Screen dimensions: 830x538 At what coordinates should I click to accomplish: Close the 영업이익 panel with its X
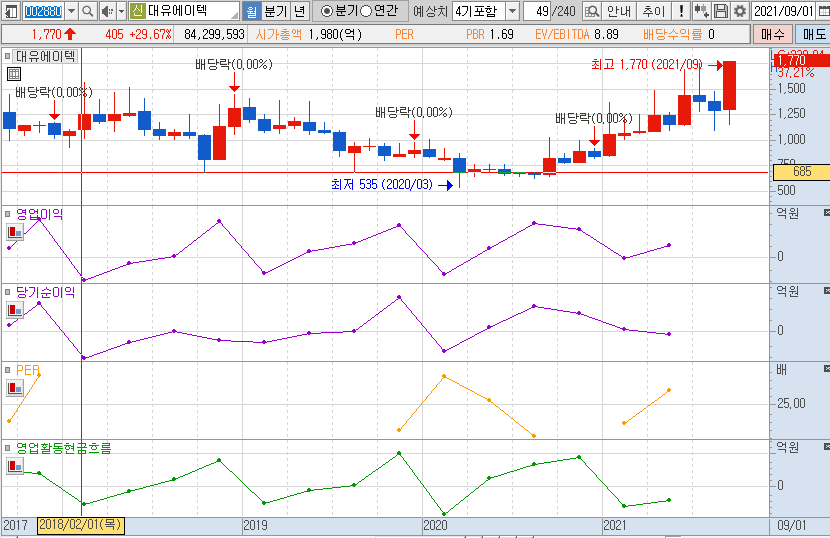tap(826, 212)
